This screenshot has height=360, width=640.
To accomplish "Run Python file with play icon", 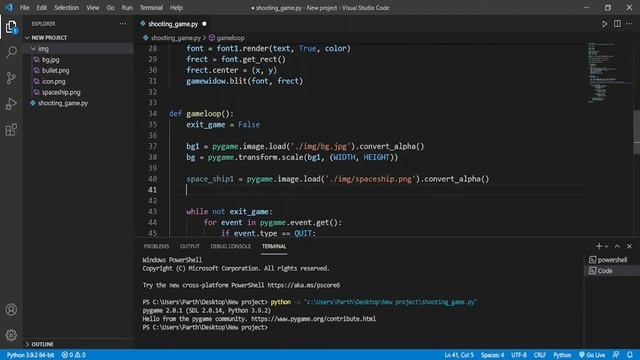I will (604, 24).
